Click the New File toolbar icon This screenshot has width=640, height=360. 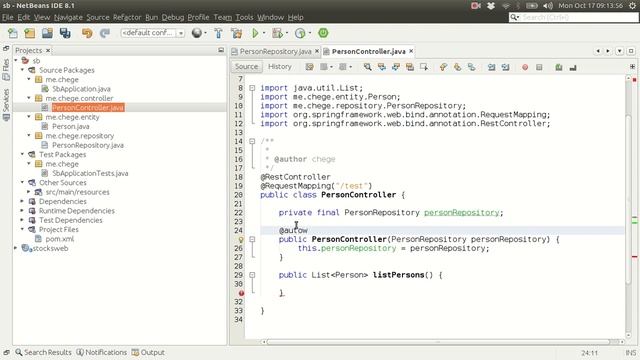coord(13,33)
